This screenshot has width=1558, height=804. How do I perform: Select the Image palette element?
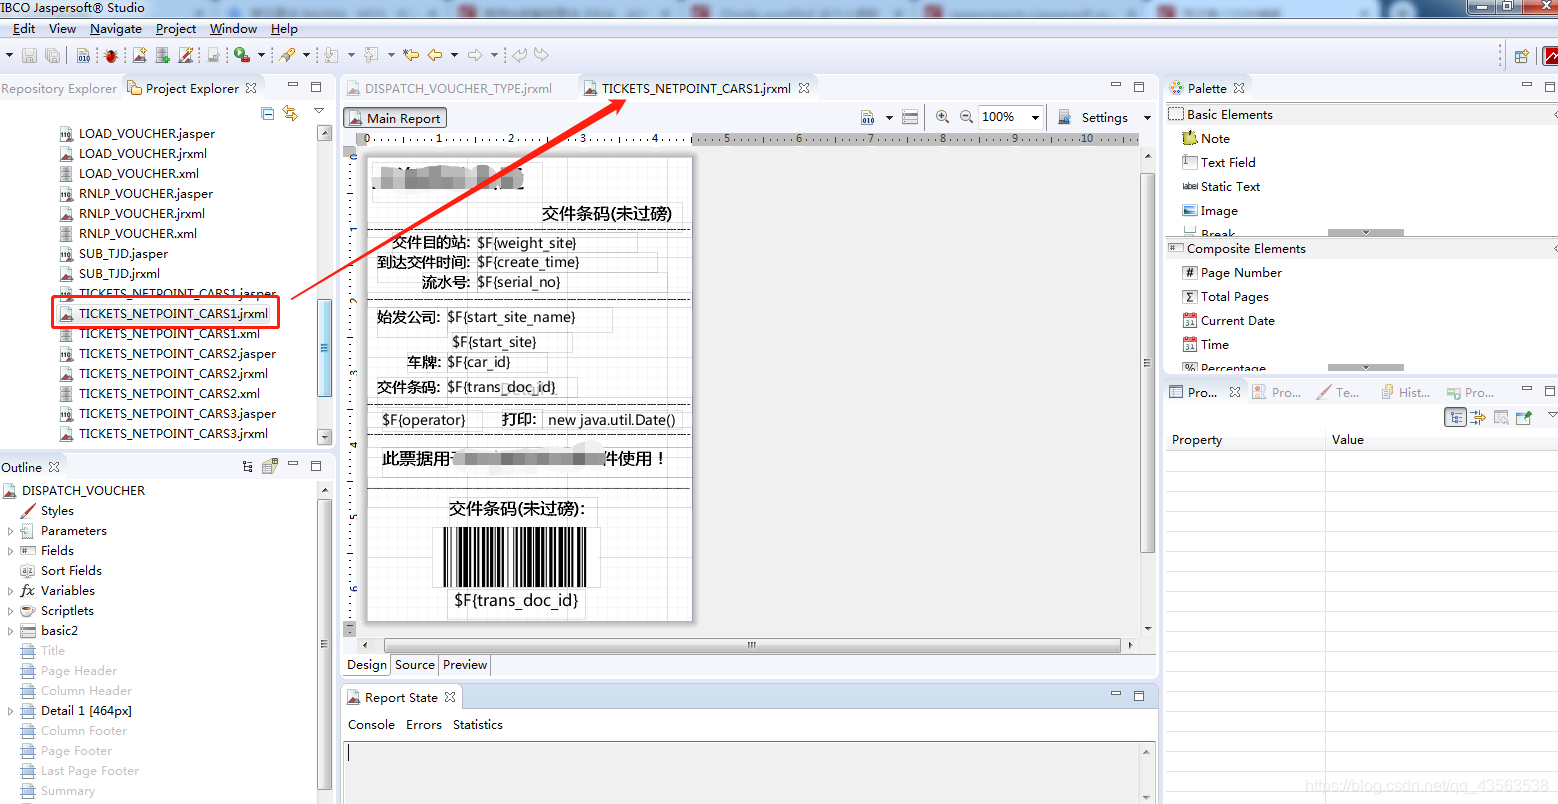[1210, 210]
